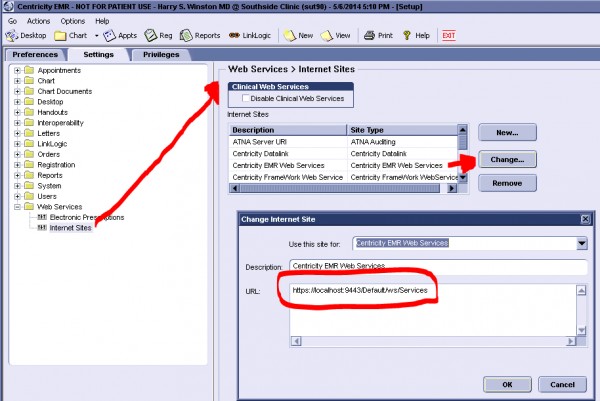Image resolution: width=600 pixels, height=401 pixels.
Task: Click the Remove button
Action: (507, 183)
